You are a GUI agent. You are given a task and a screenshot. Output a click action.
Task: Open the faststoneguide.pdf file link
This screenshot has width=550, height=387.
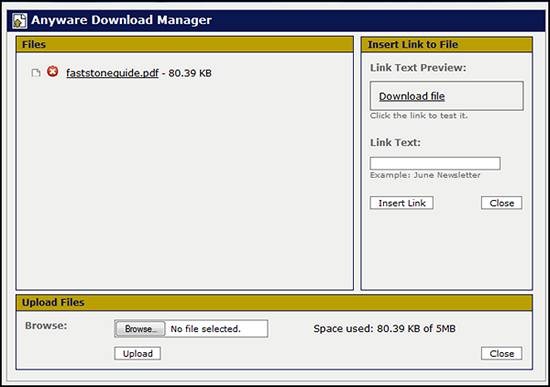click(x=112, y=73)
